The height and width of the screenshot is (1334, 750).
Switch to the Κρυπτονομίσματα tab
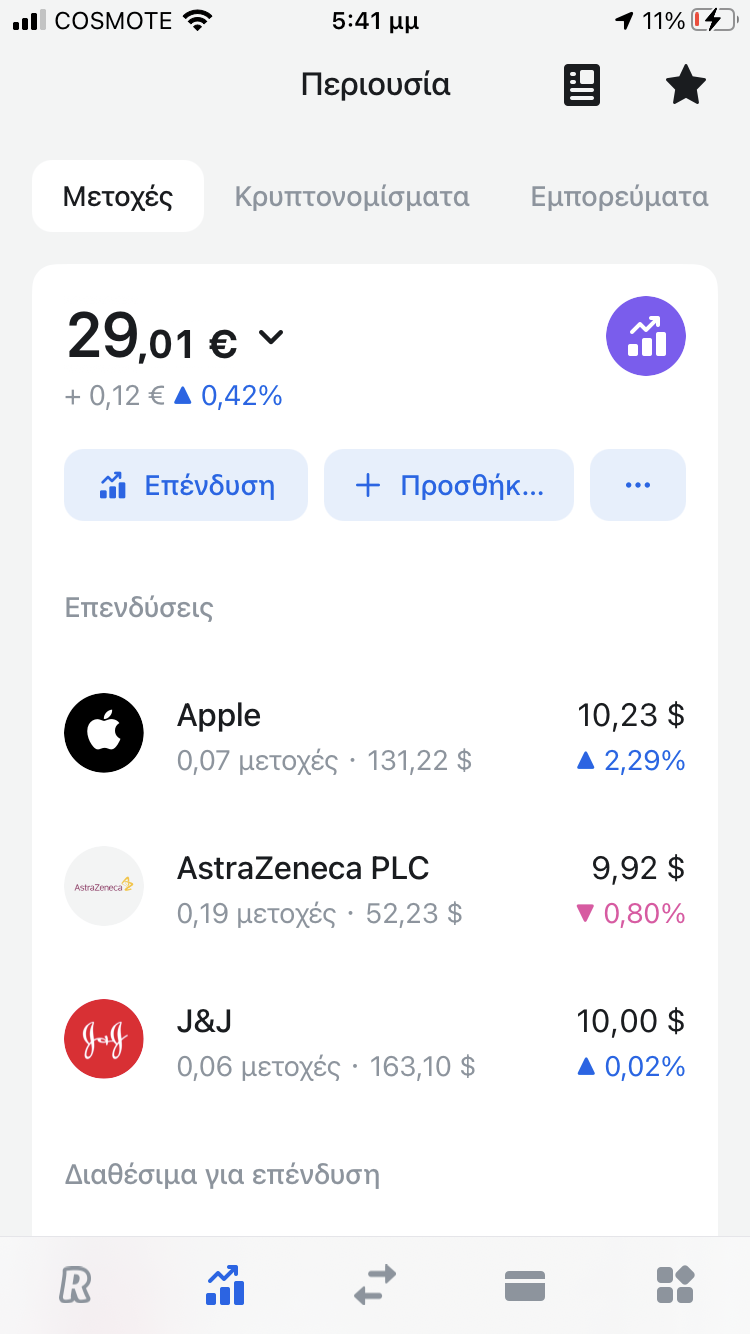(352, 197)
